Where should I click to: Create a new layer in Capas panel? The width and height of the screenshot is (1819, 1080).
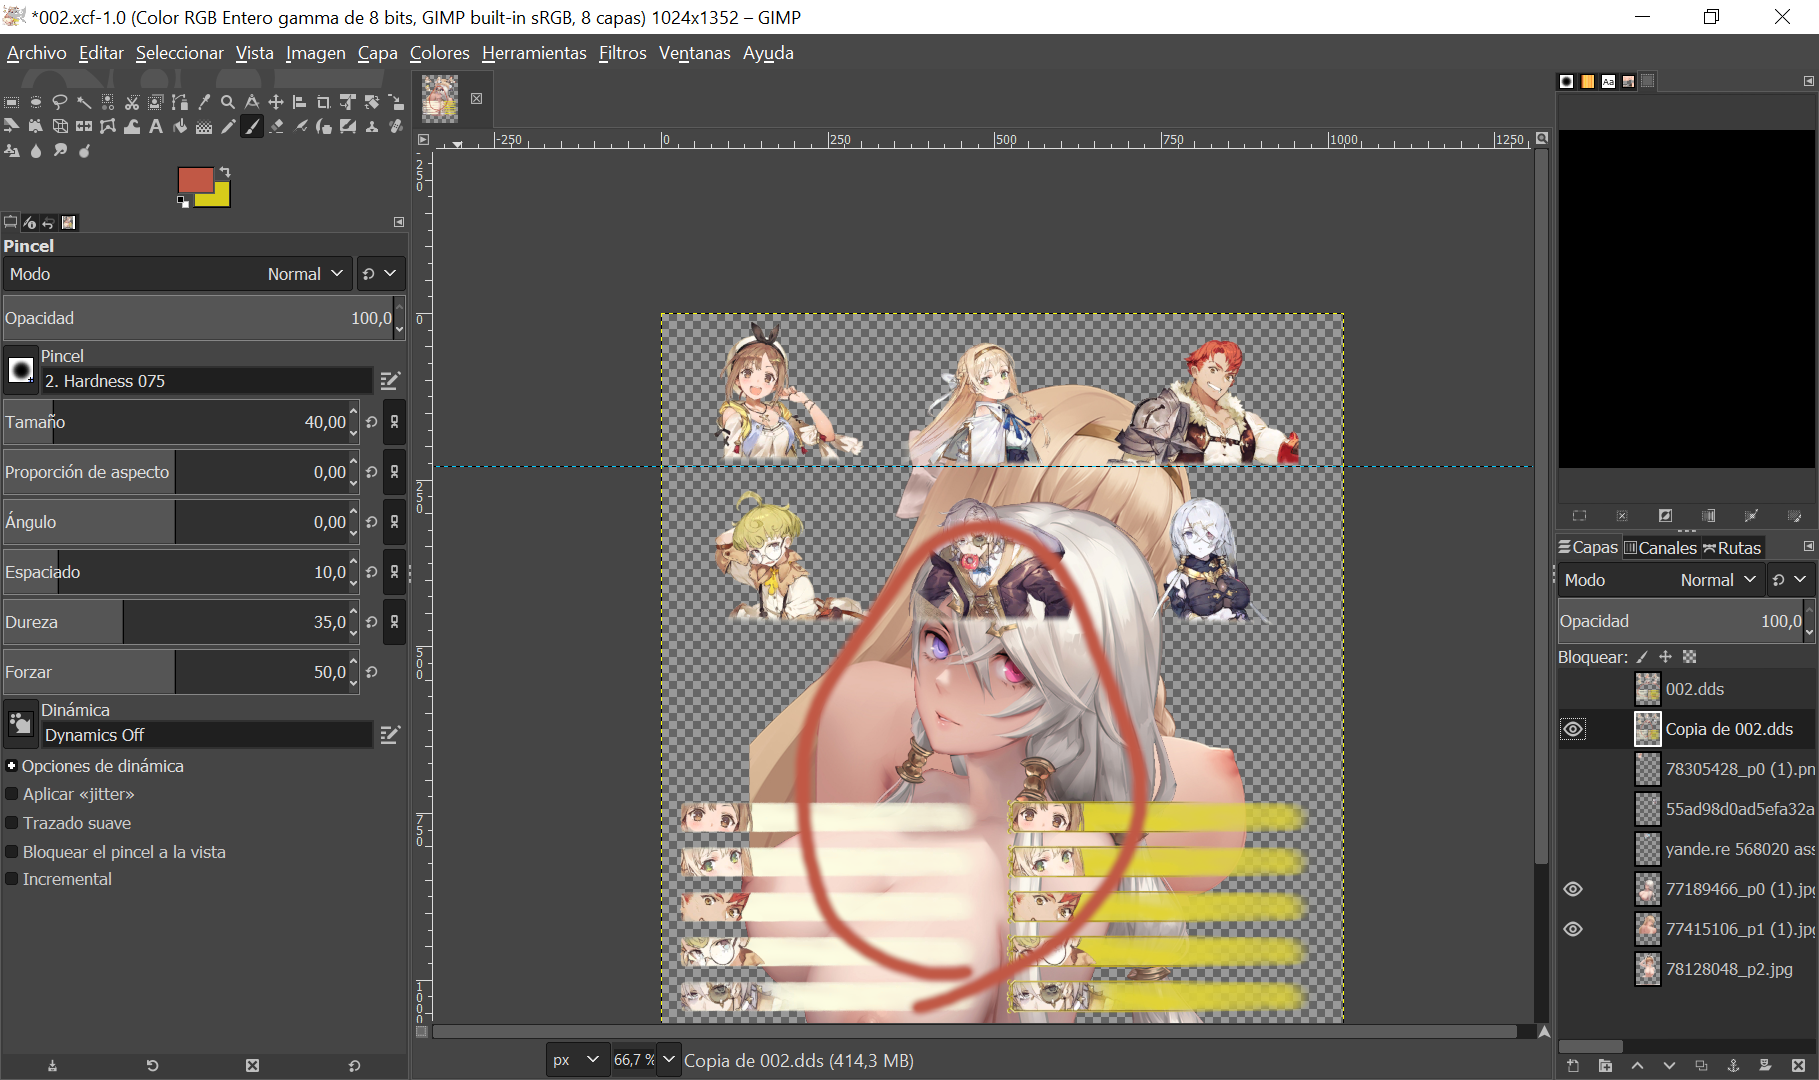coord(1573,1066)
